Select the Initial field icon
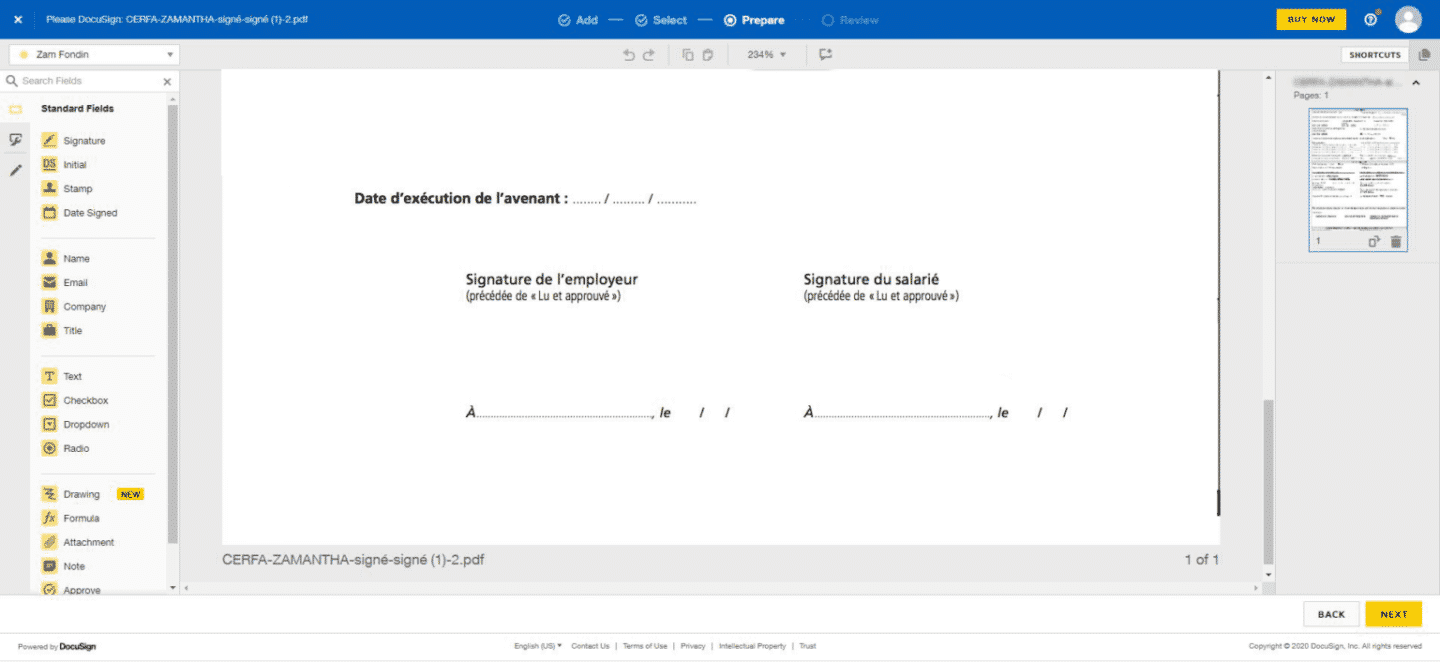The image size is (1440, 662). (x=49, y=165)
